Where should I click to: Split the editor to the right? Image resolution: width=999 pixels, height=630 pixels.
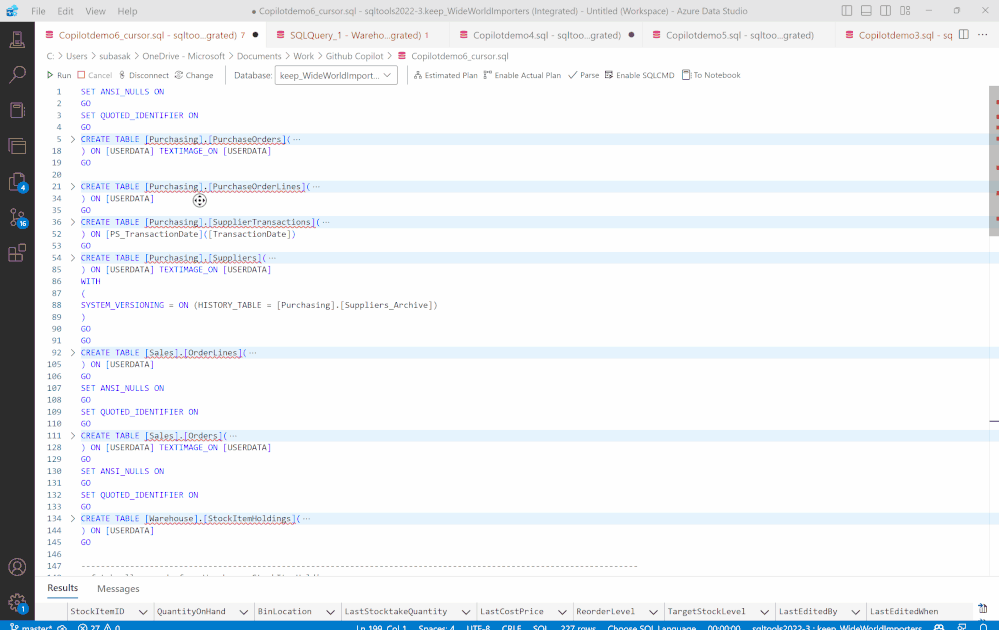click(964, 34)
